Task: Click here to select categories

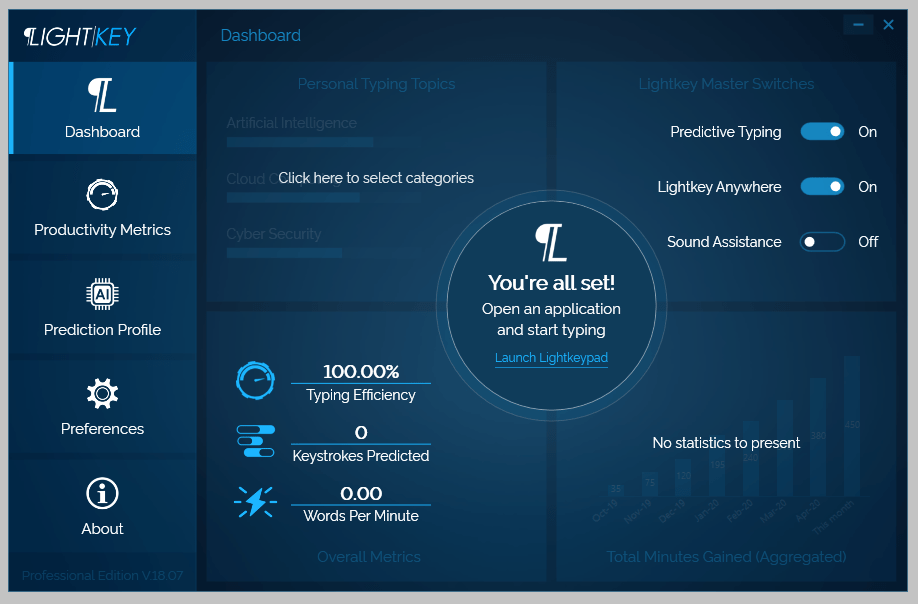Action: (376, 178)
